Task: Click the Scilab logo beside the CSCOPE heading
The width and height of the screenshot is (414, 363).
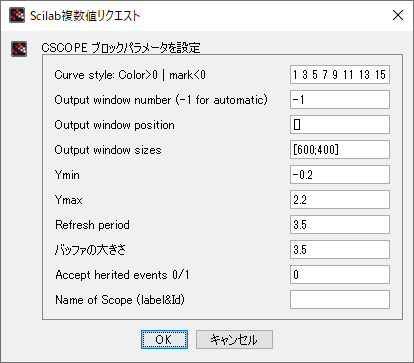Action: (19, 49)
